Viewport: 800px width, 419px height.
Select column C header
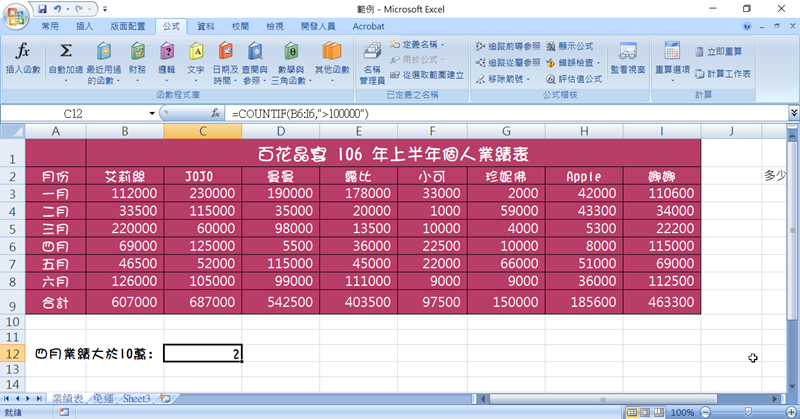(x=203, y=131)
